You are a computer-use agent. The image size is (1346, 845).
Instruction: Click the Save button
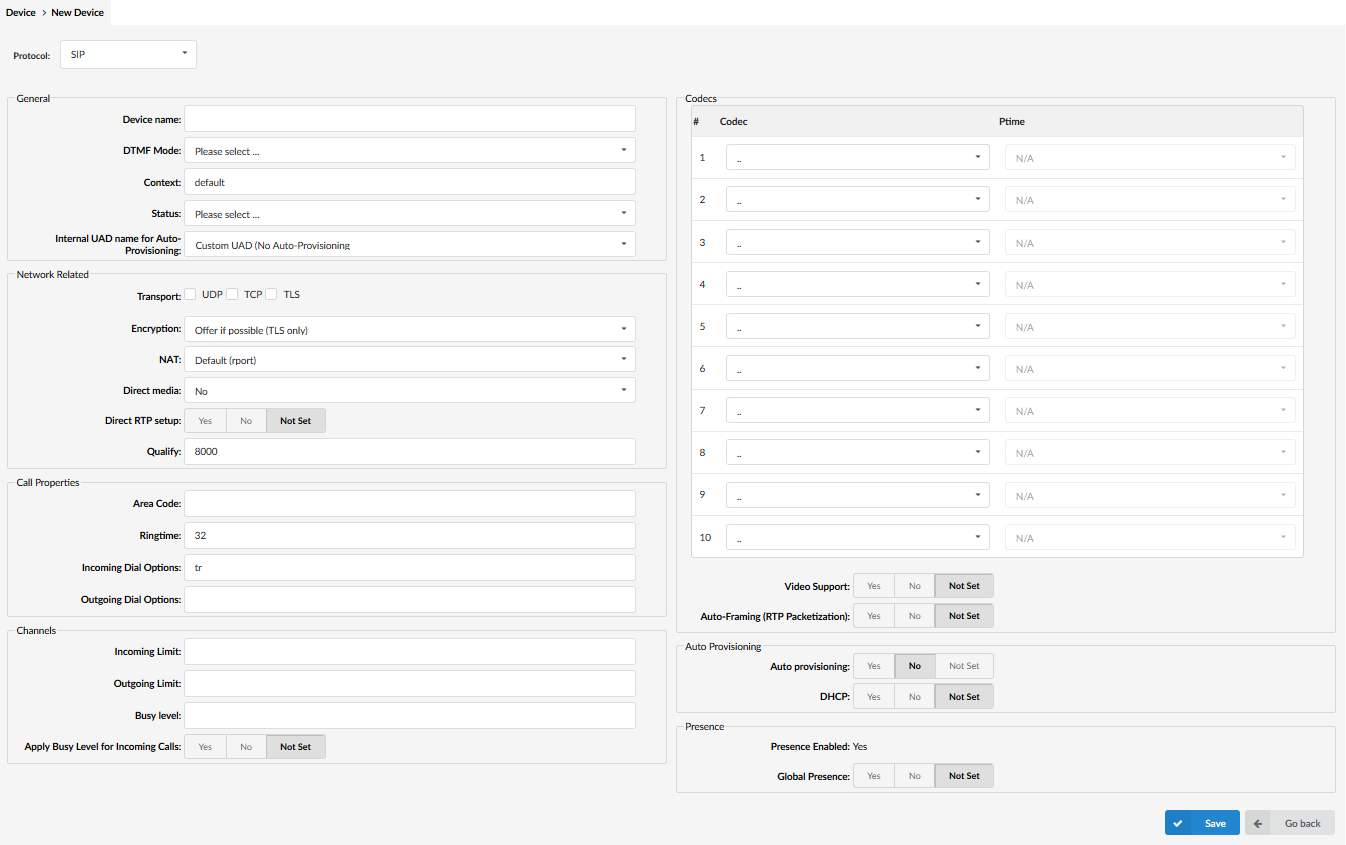tap(1202, 823)
